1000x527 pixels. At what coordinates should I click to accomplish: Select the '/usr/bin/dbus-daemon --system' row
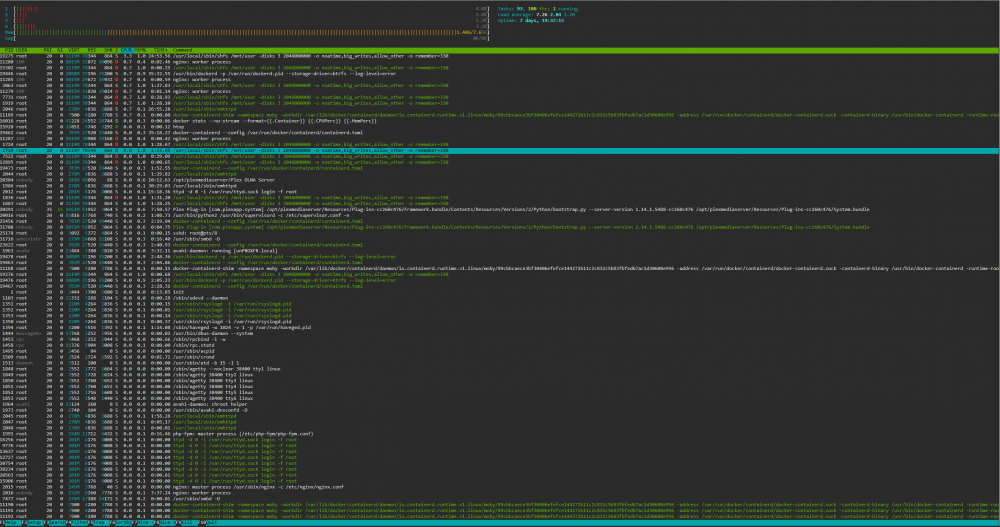[x=500, y=333]
